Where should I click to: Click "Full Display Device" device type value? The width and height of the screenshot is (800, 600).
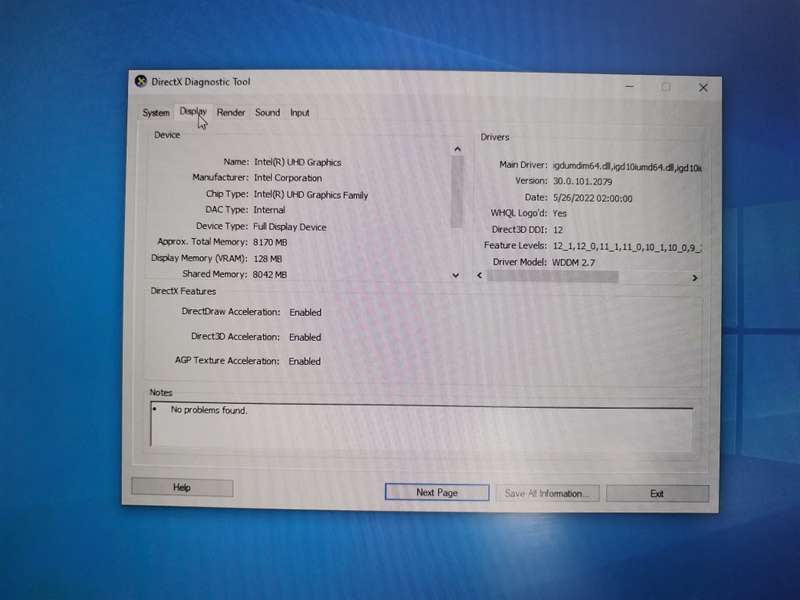289,227
